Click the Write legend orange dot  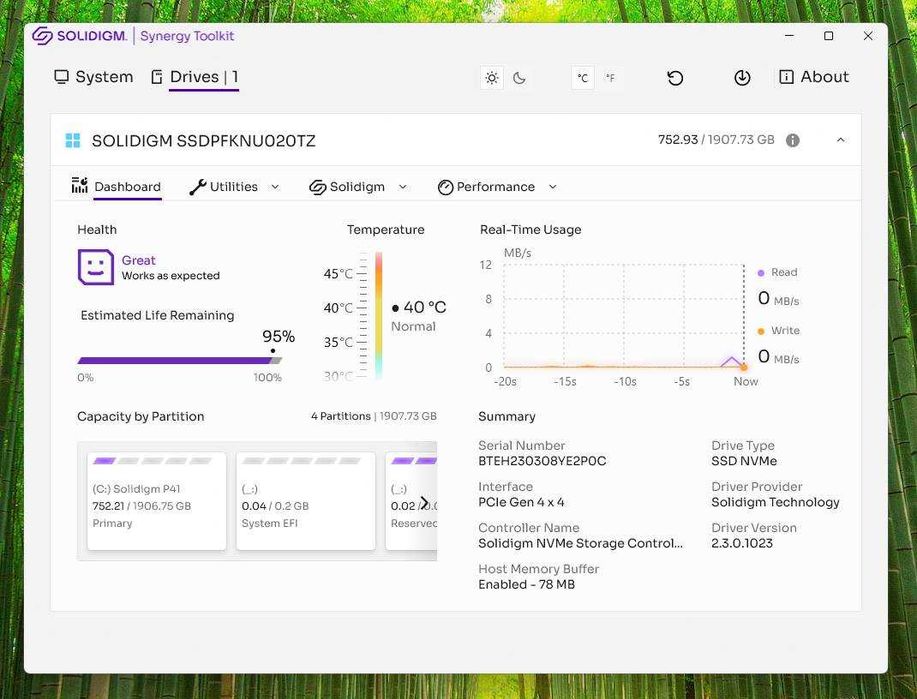[x=761, y=331]
